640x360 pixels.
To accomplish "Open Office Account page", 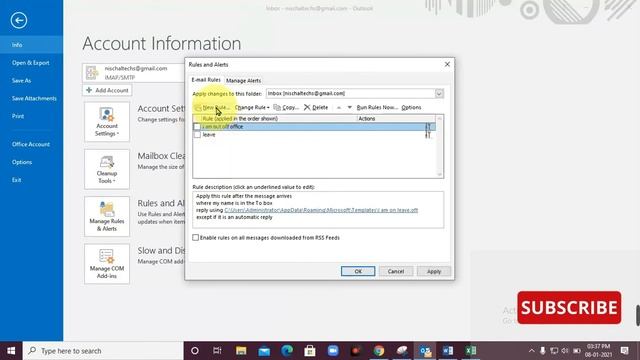I will pos(31,144).
